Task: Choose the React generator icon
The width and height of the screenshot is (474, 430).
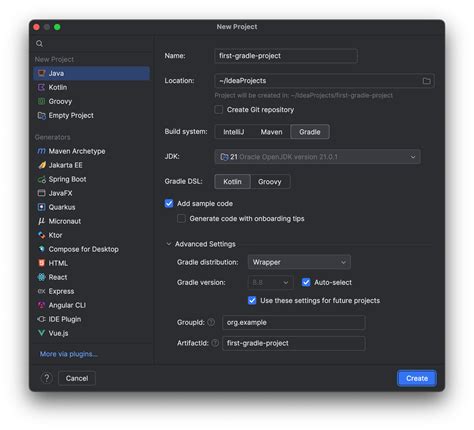Action: pos(41,277)
